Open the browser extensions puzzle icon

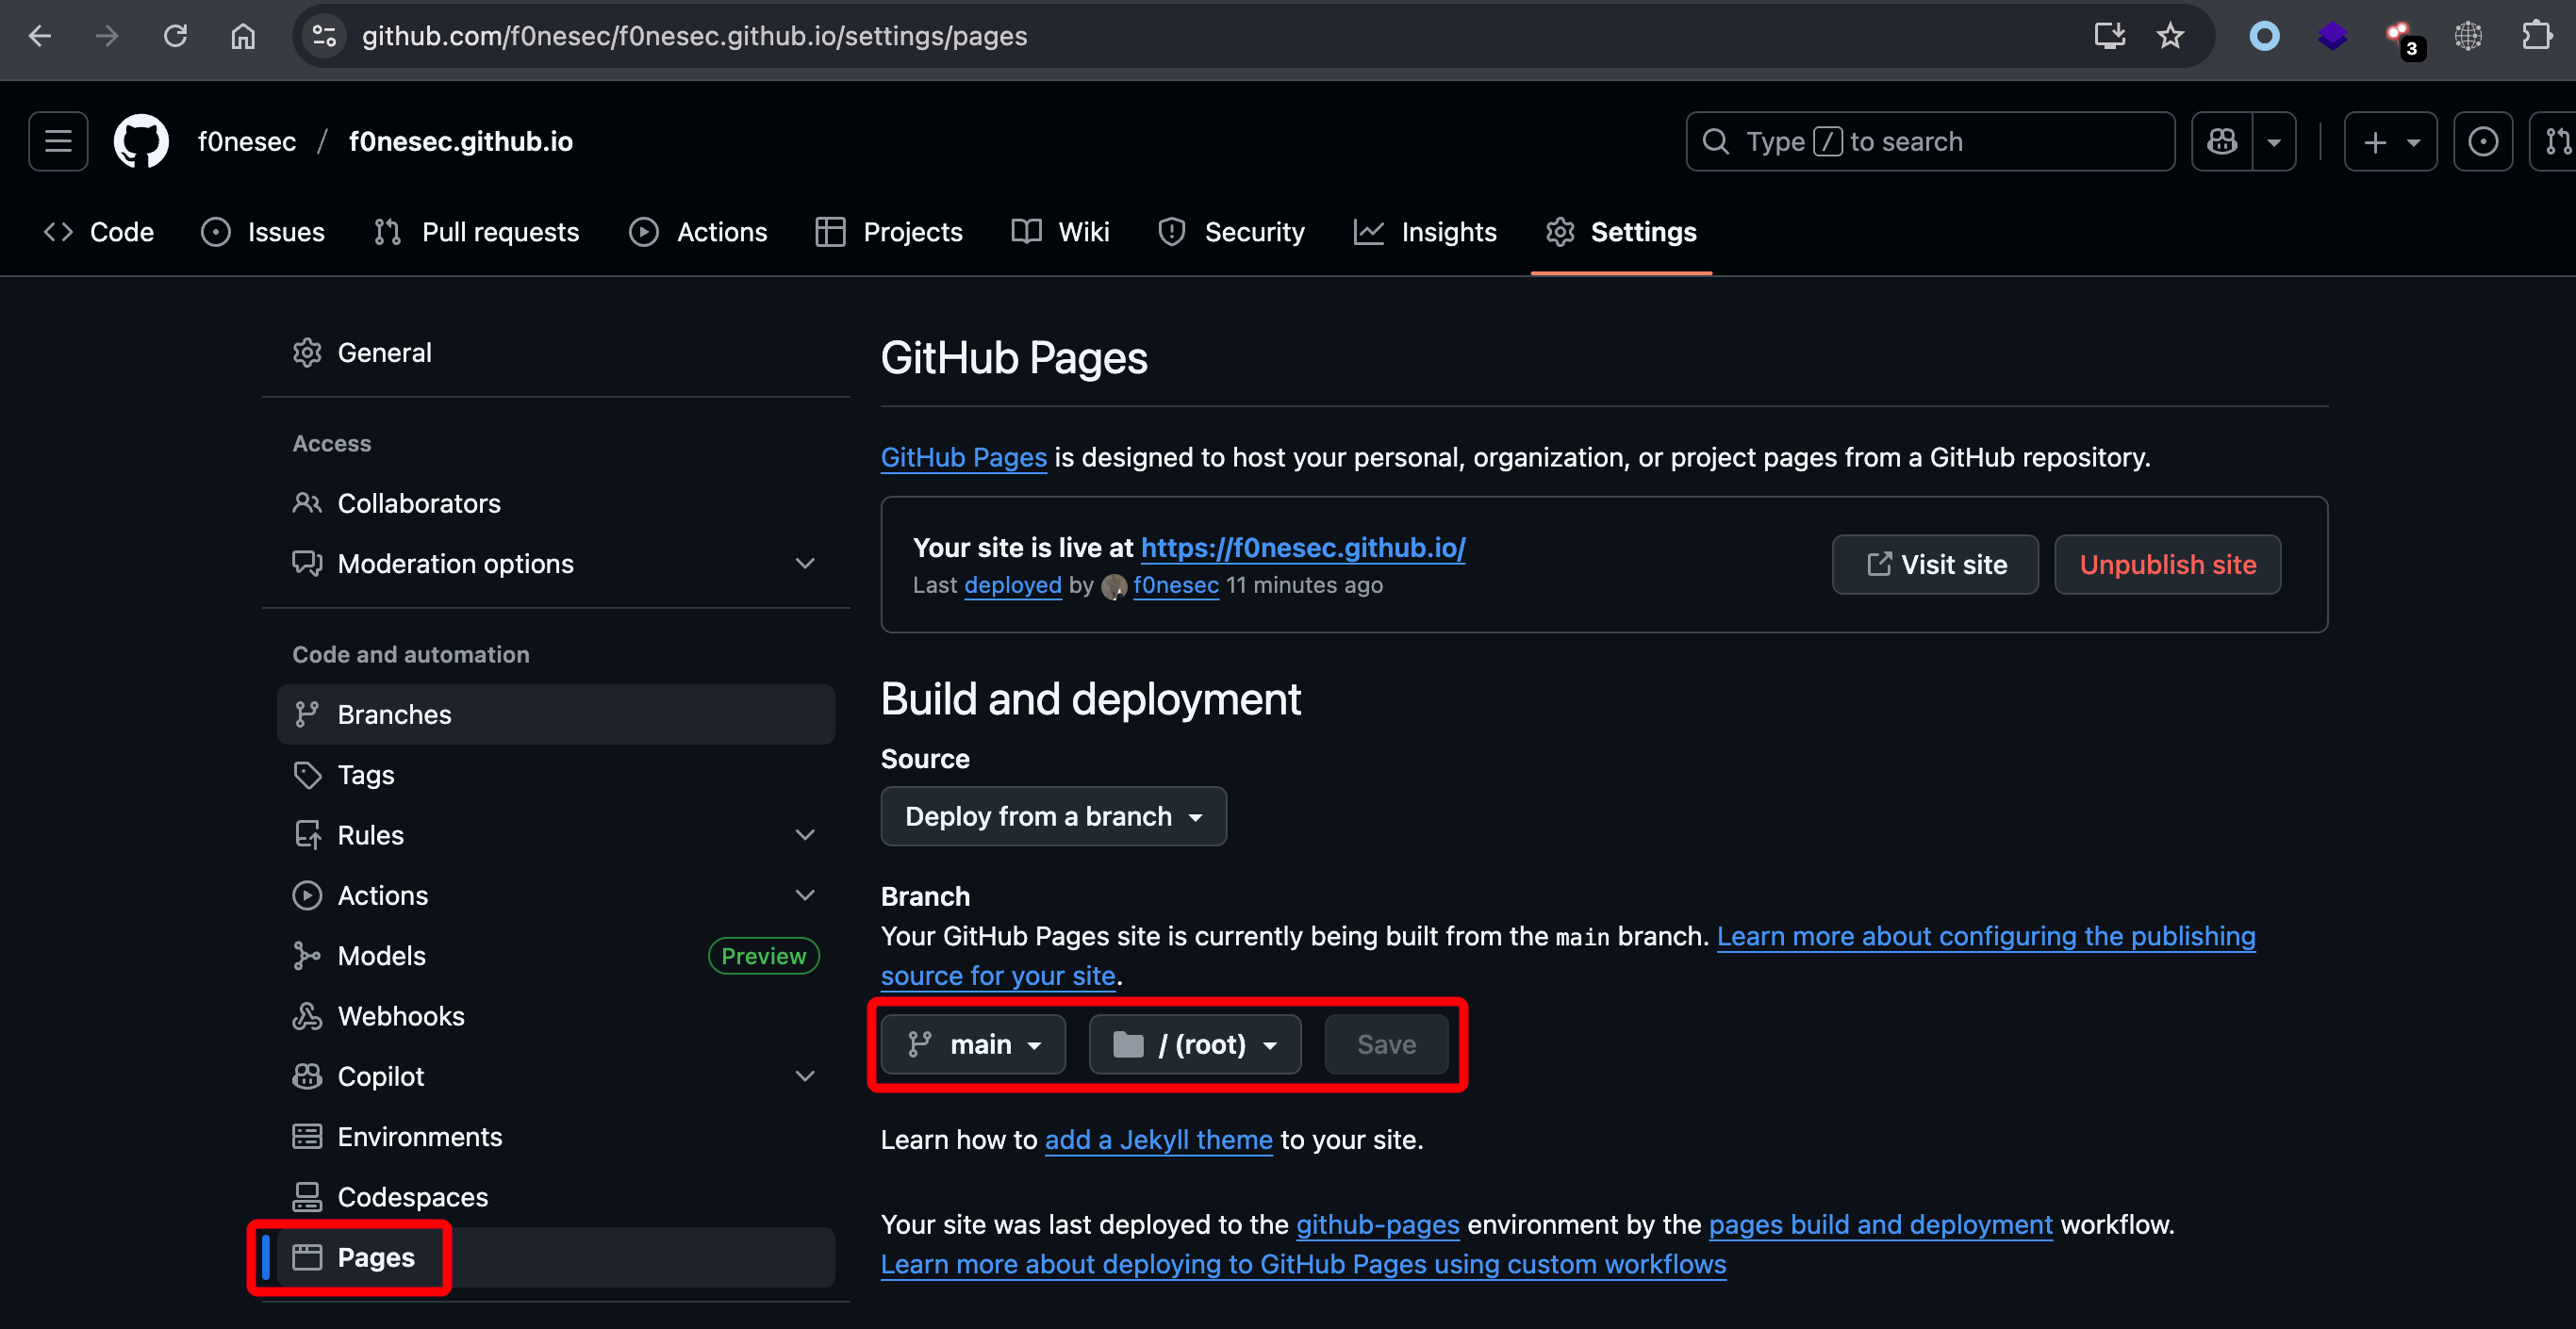tap(2536, 36)
